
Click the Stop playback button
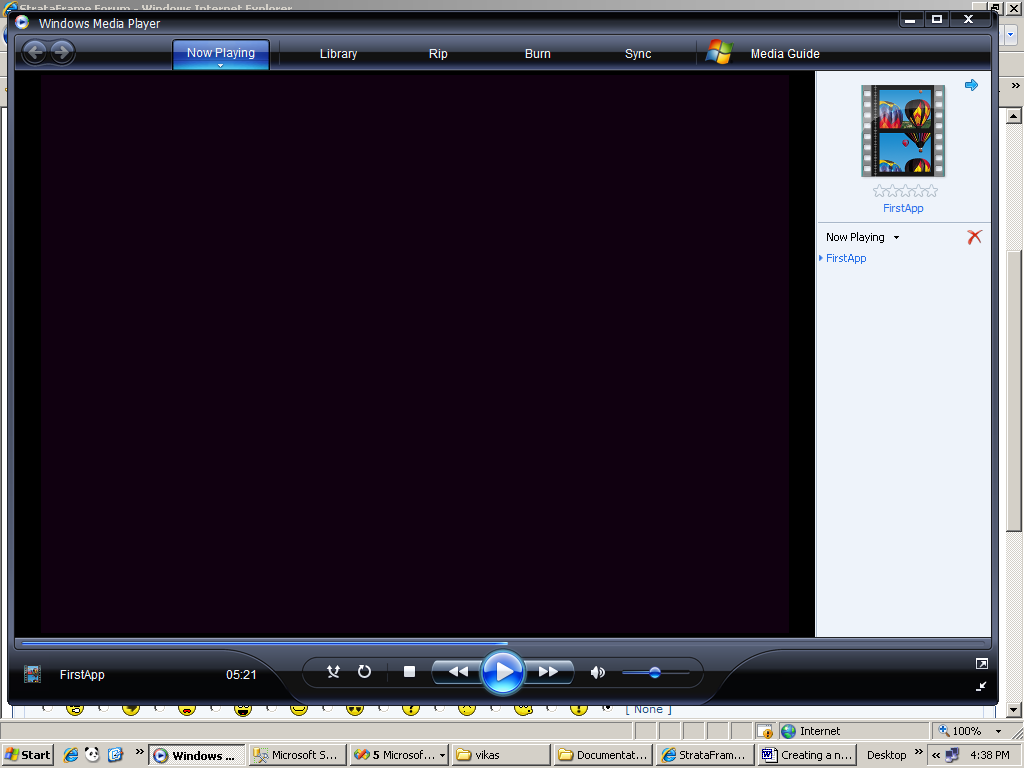pos(409,672)
